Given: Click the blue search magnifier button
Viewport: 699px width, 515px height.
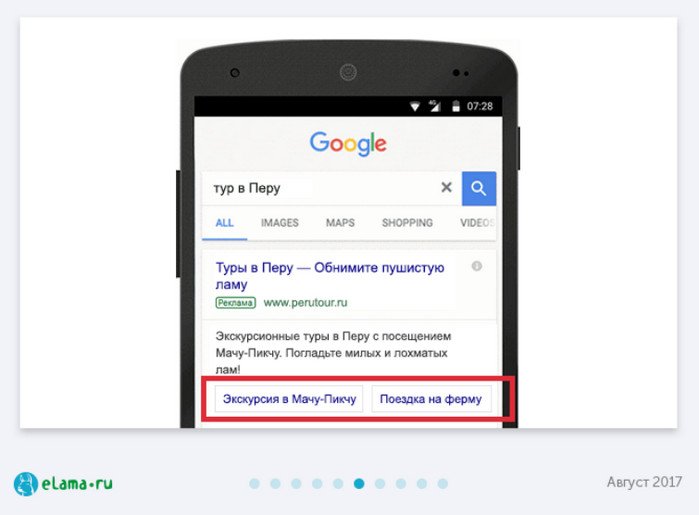Looking at the screenshot, I should (479, 189).
